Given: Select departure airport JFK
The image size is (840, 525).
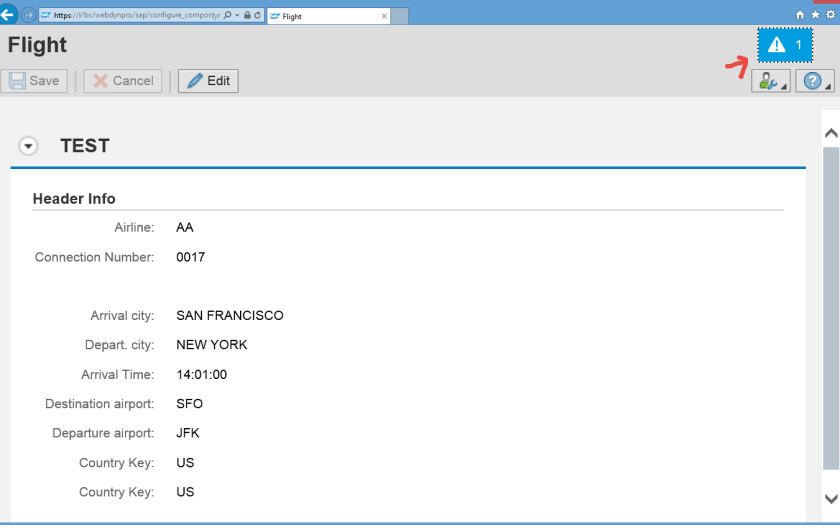Looking at the screenshot, I should [188, 433].
